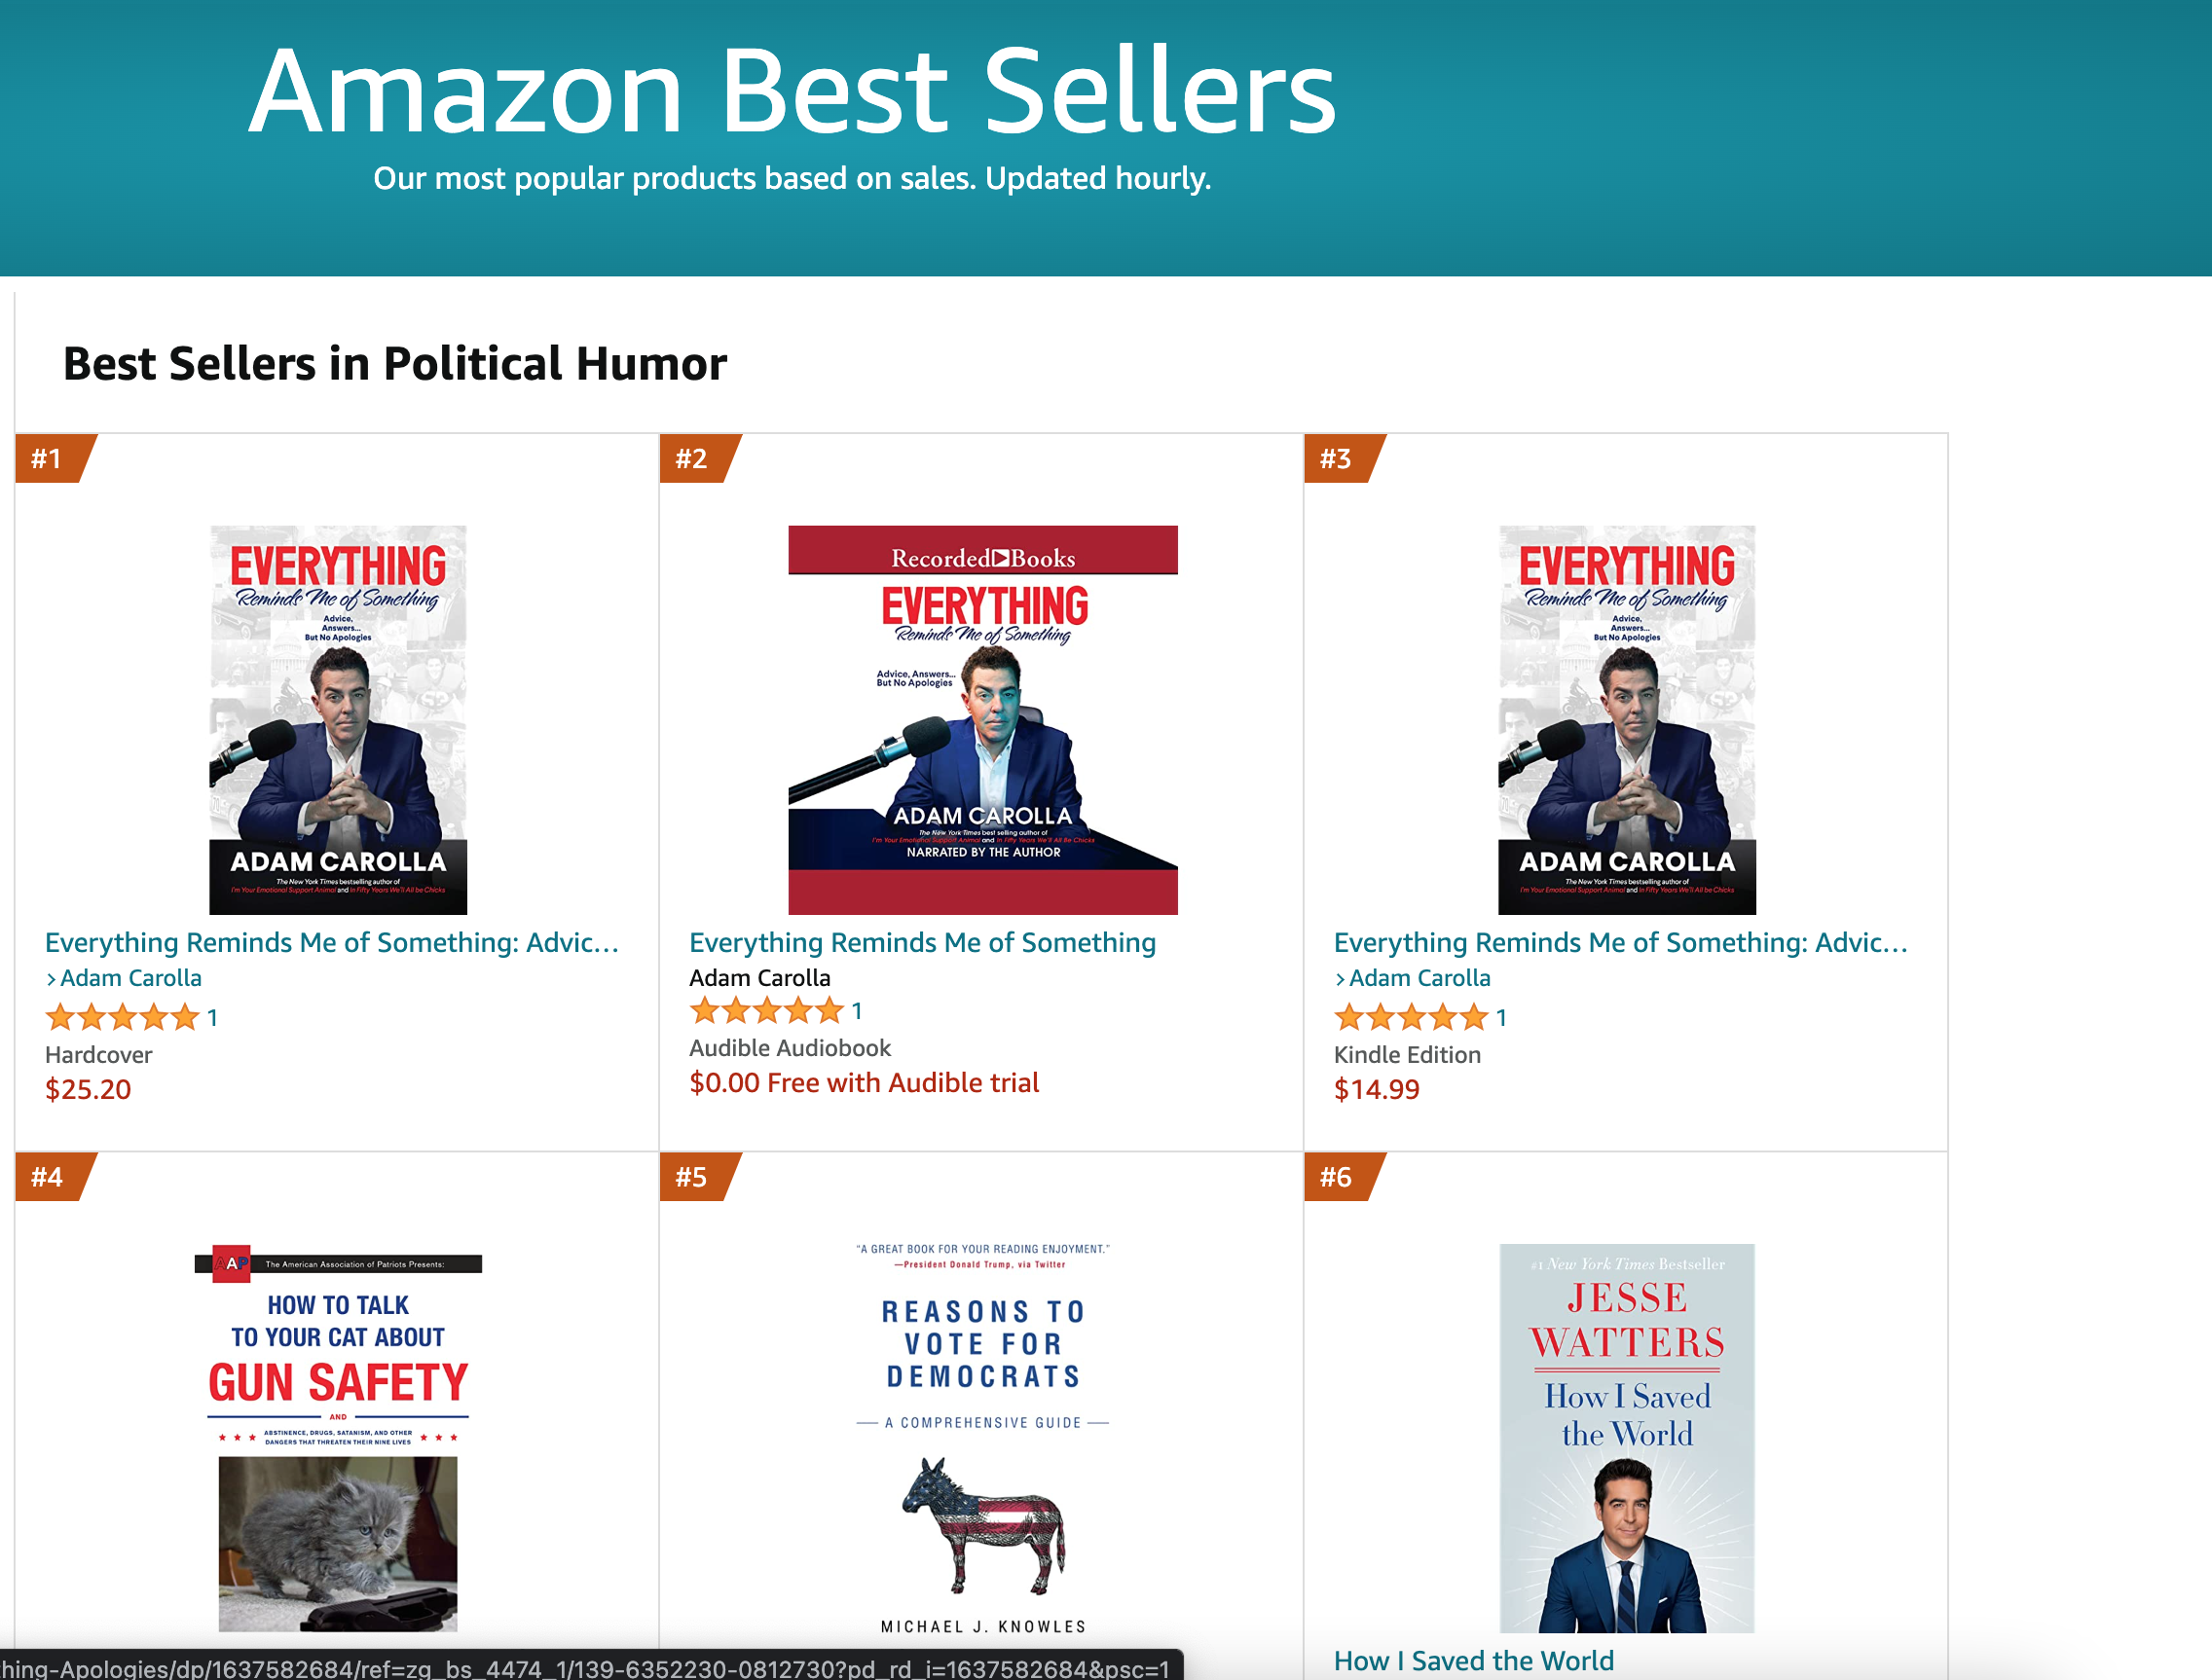Viewport: 2212px width, 1680px height.
Task: Open the Recorded Books audiobook cover image
Action: (x=982, y=719)
